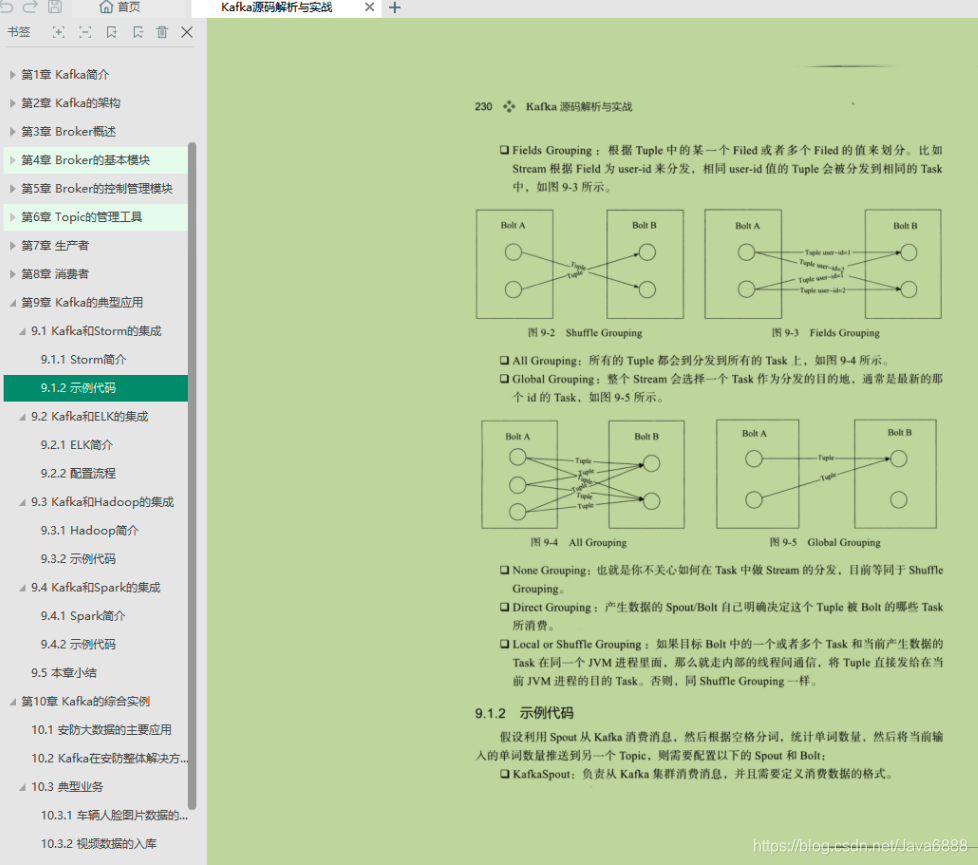Go to 9.3 Kafka和Hadoop的集成
Image resolution: width=978 pixels, height=865 pixels.
(102, 502)
